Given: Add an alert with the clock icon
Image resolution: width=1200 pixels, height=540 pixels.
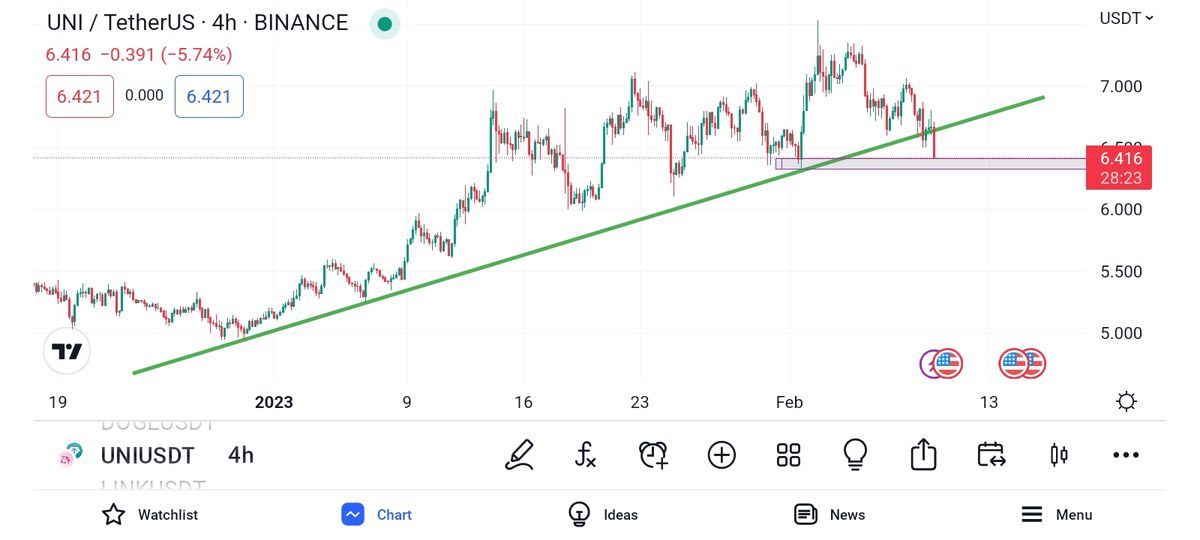Looking at the screenshot, I should tap(653, 455).
